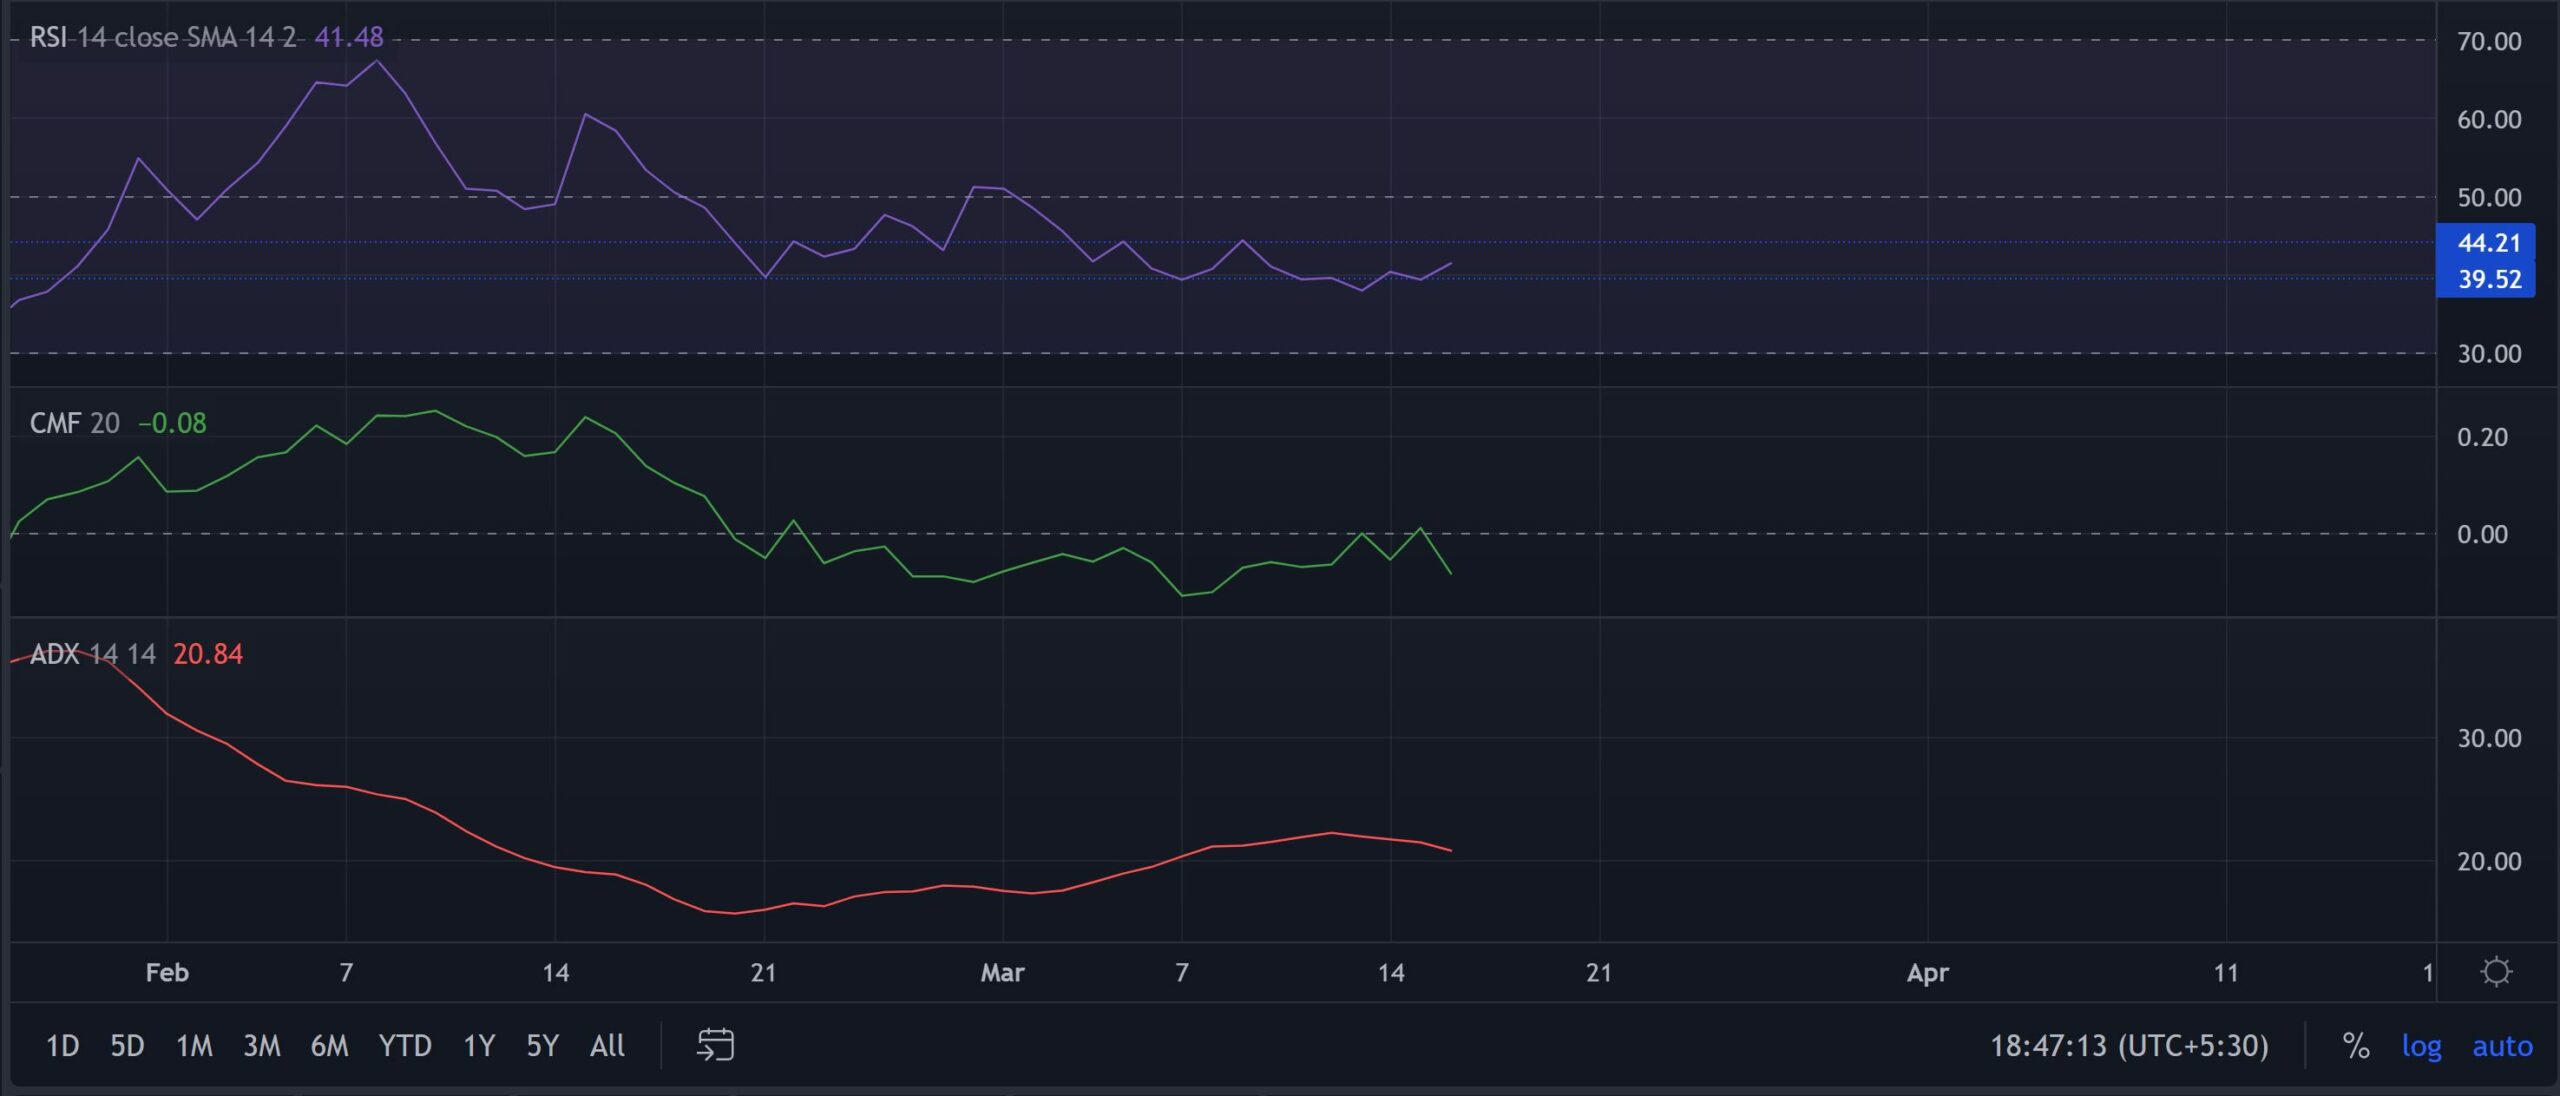Show All time range
2560x1096 pixels.
[x=607, y=1046]
